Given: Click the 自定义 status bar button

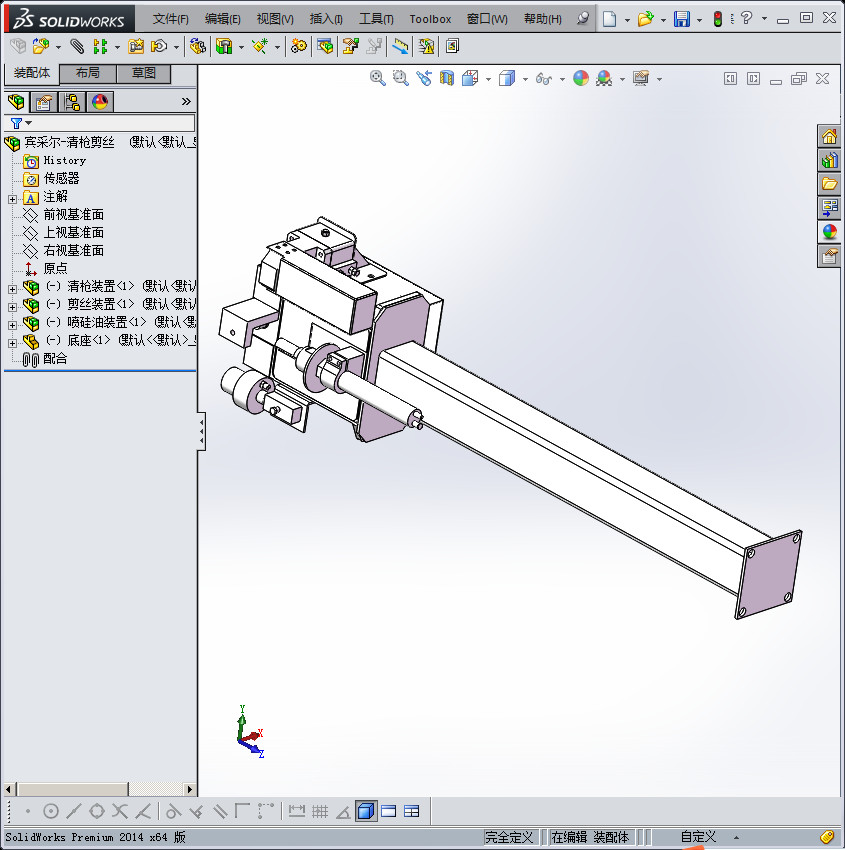Looking at the screenshot, I should (698, 837).
